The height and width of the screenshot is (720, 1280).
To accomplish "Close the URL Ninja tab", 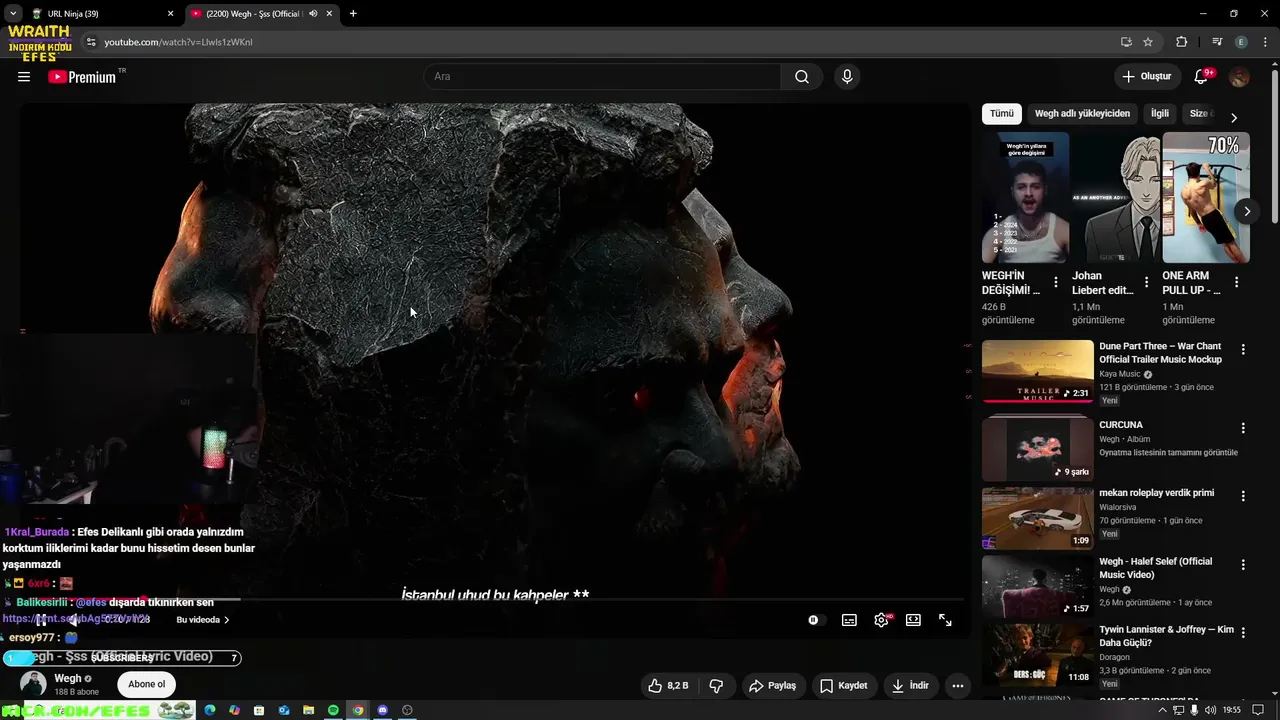I will (x=170, y=14).
